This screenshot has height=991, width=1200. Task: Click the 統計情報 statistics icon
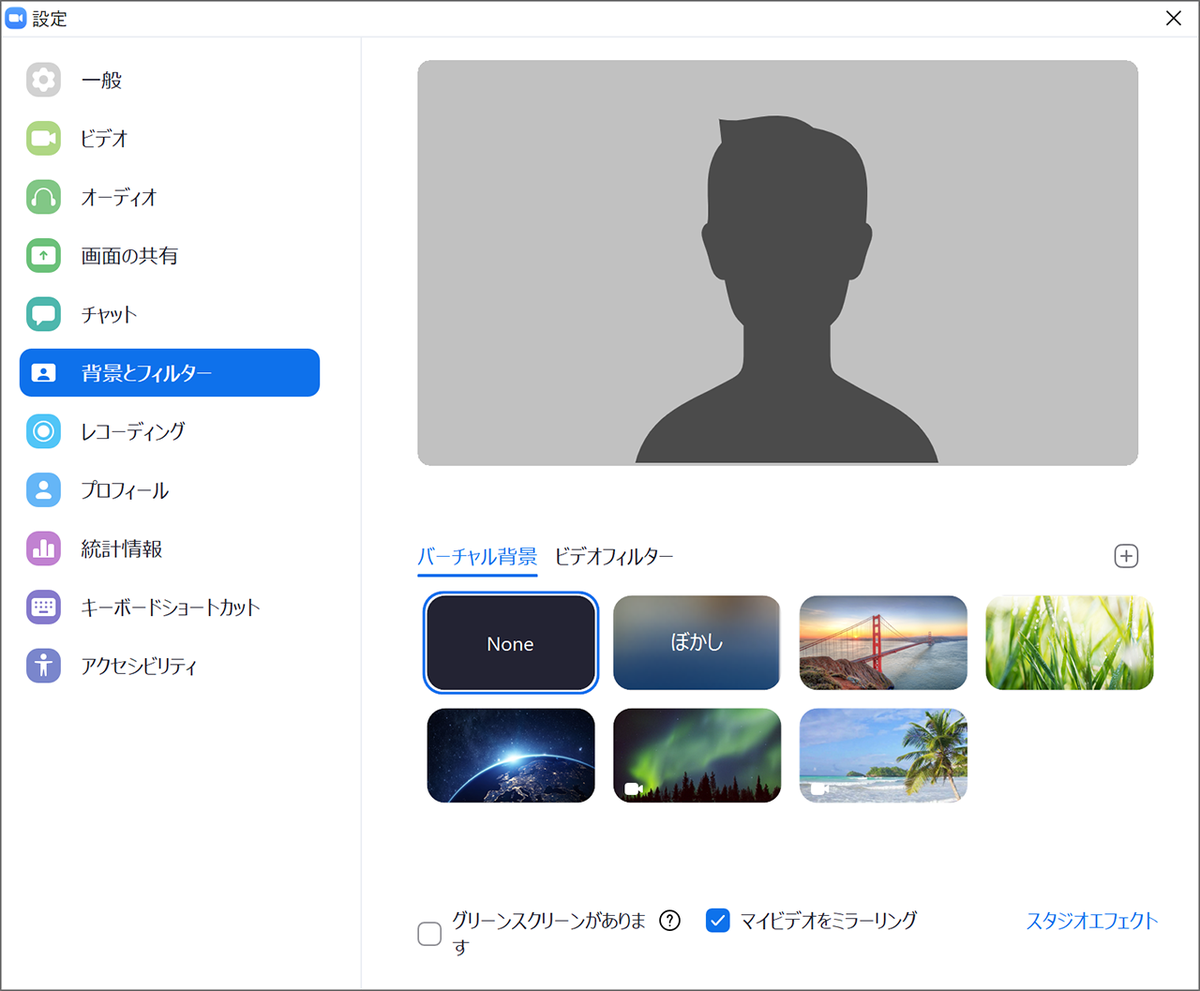[44, 548]
